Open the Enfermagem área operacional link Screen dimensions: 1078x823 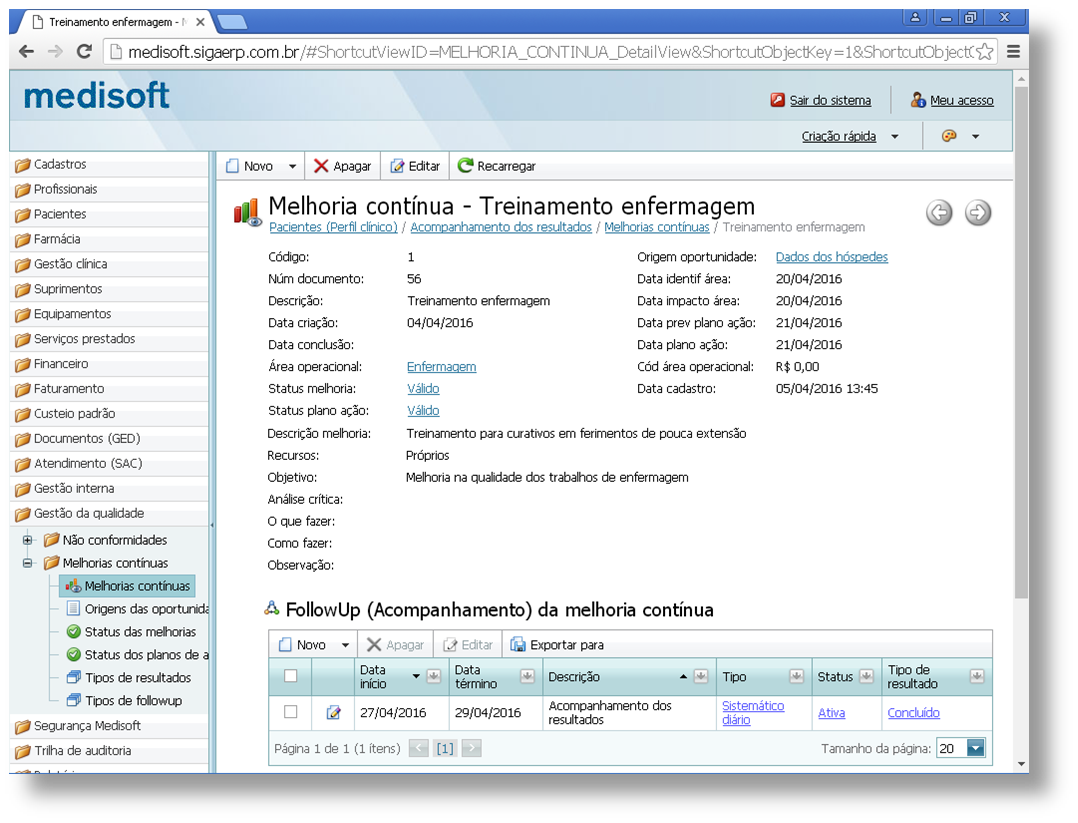click(x=441, y=367)
